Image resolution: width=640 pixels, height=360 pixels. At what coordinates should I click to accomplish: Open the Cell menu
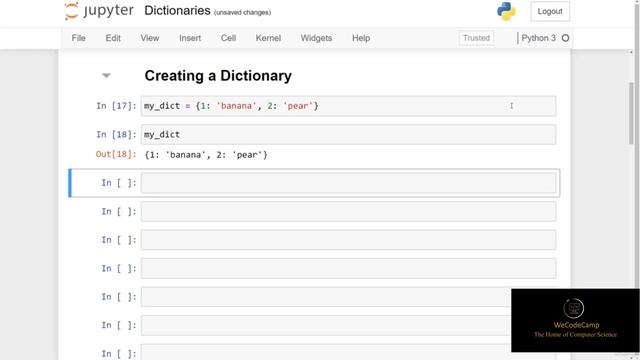click(228, 38)
